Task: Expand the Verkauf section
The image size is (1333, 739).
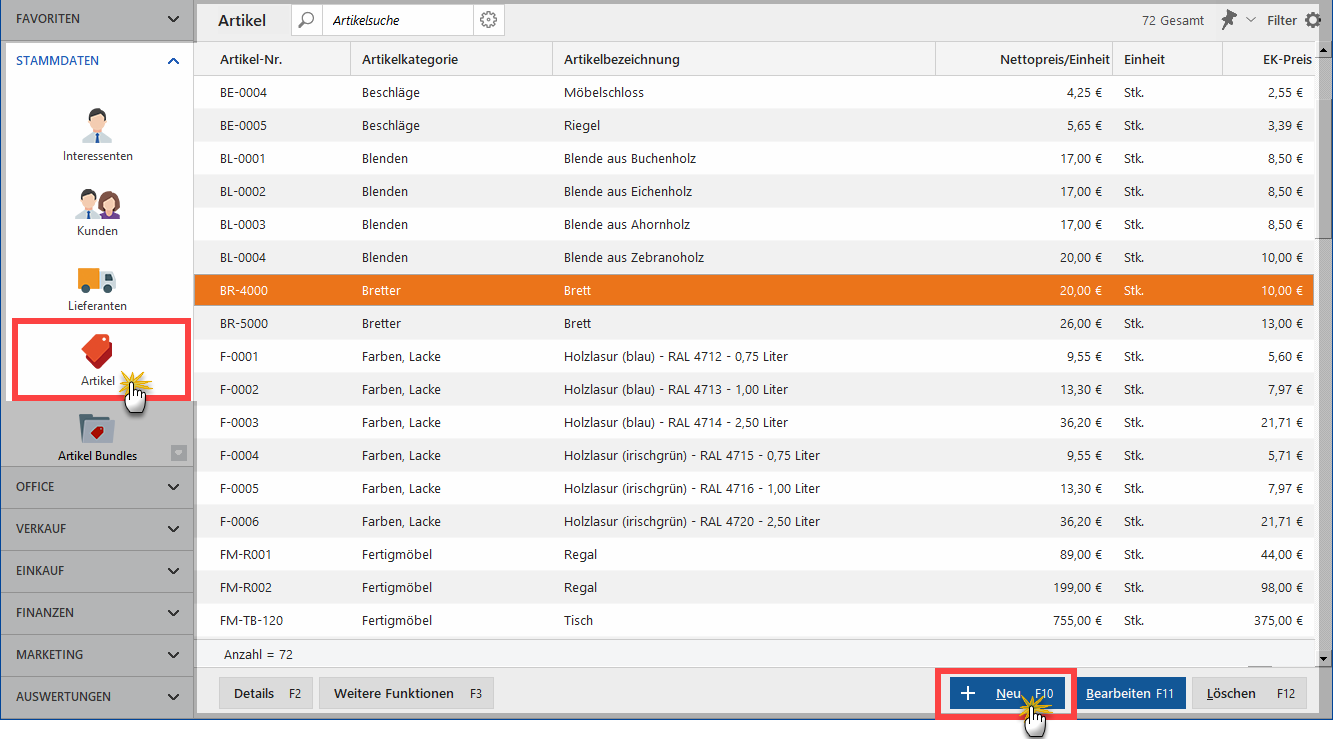Action: click(x=97, y=529)
